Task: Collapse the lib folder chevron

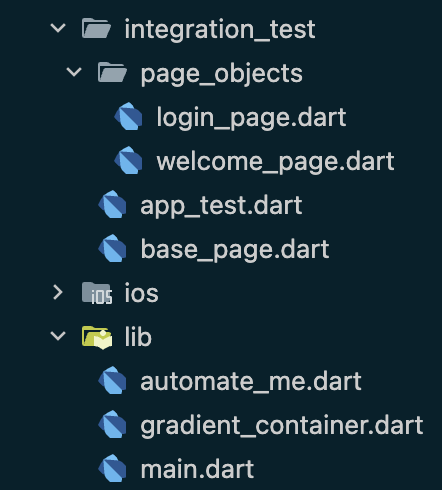Action: click(58, 336)
